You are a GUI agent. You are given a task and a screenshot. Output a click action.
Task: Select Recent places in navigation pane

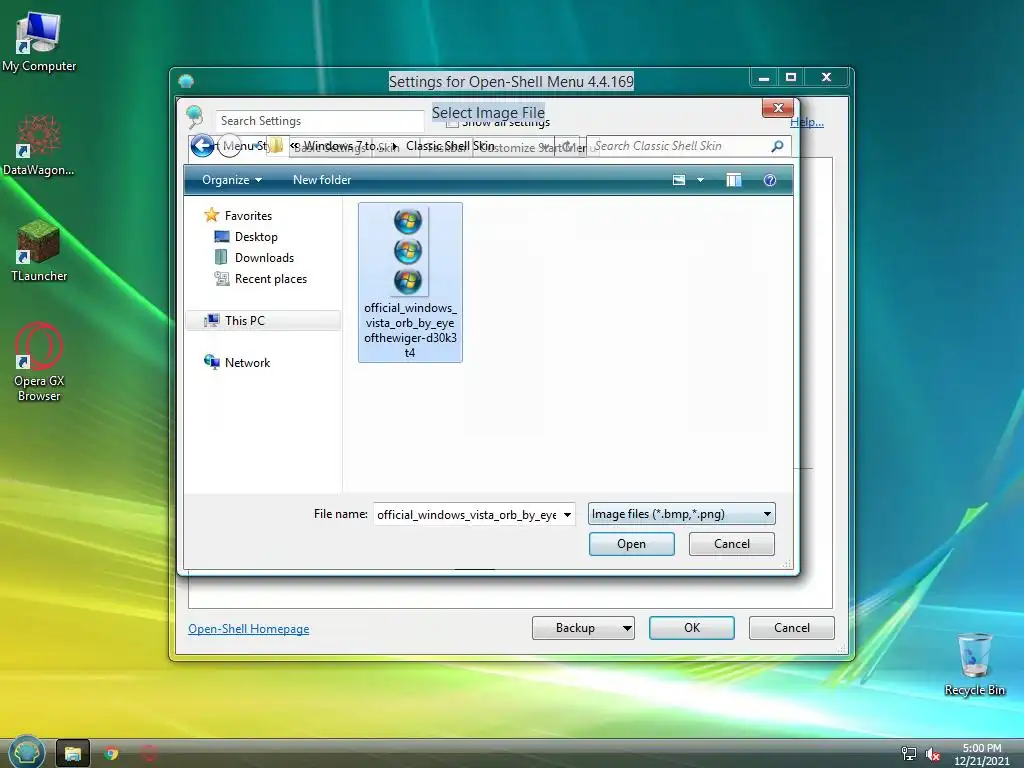(x=271, y=279)
